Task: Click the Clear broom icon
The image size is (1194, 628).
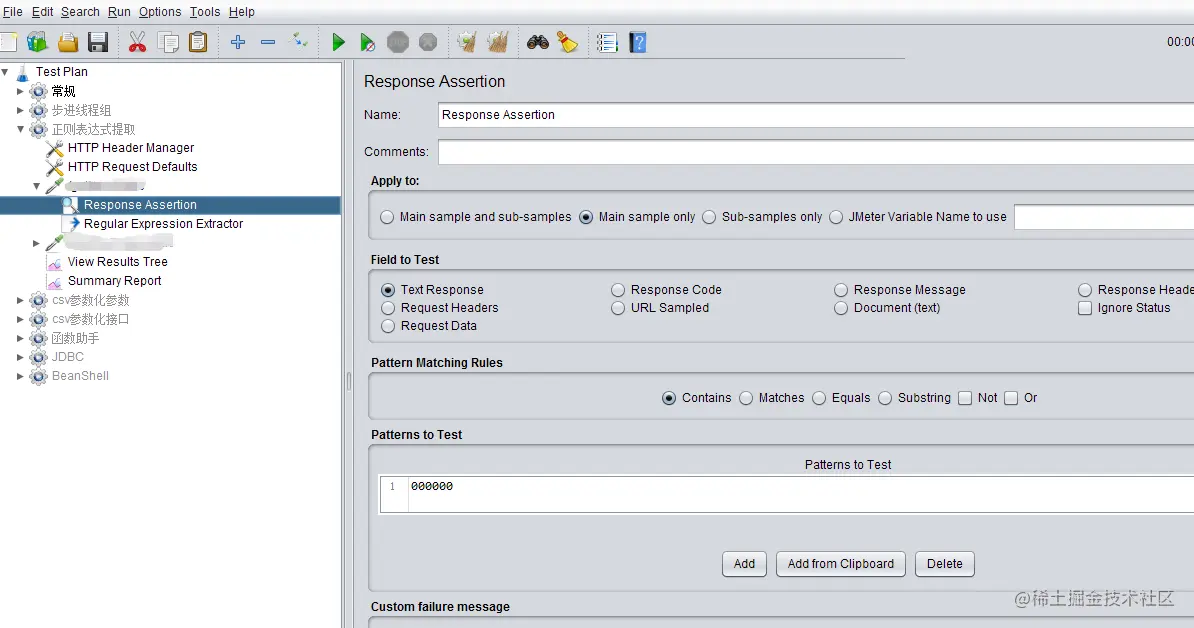Action: (467, 43)
